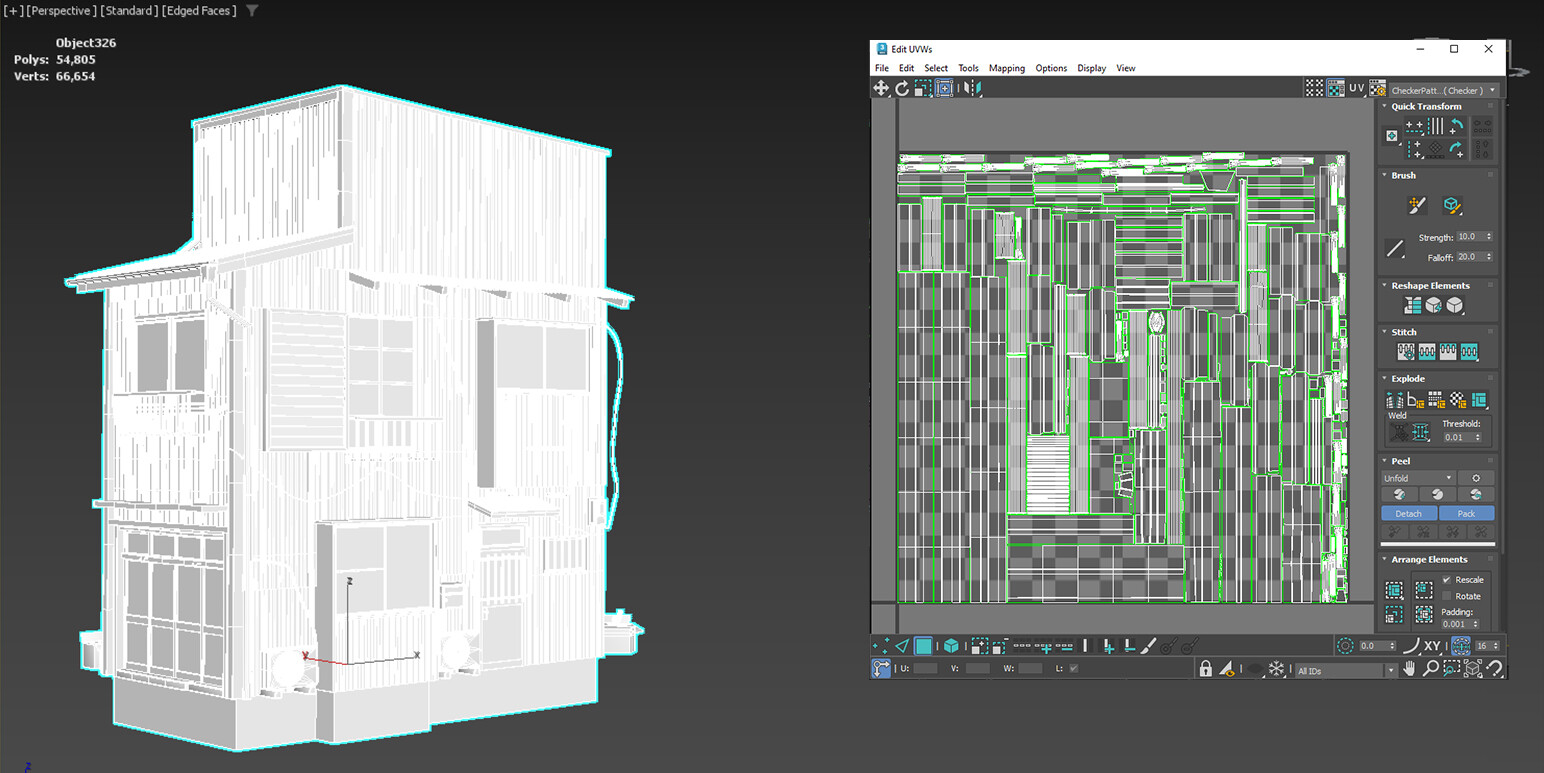The height and width of the screenshot is (773, 1544).
Task: Select the Move tool in Edit UVWs toolbar
Action: [x=881, y=88]
